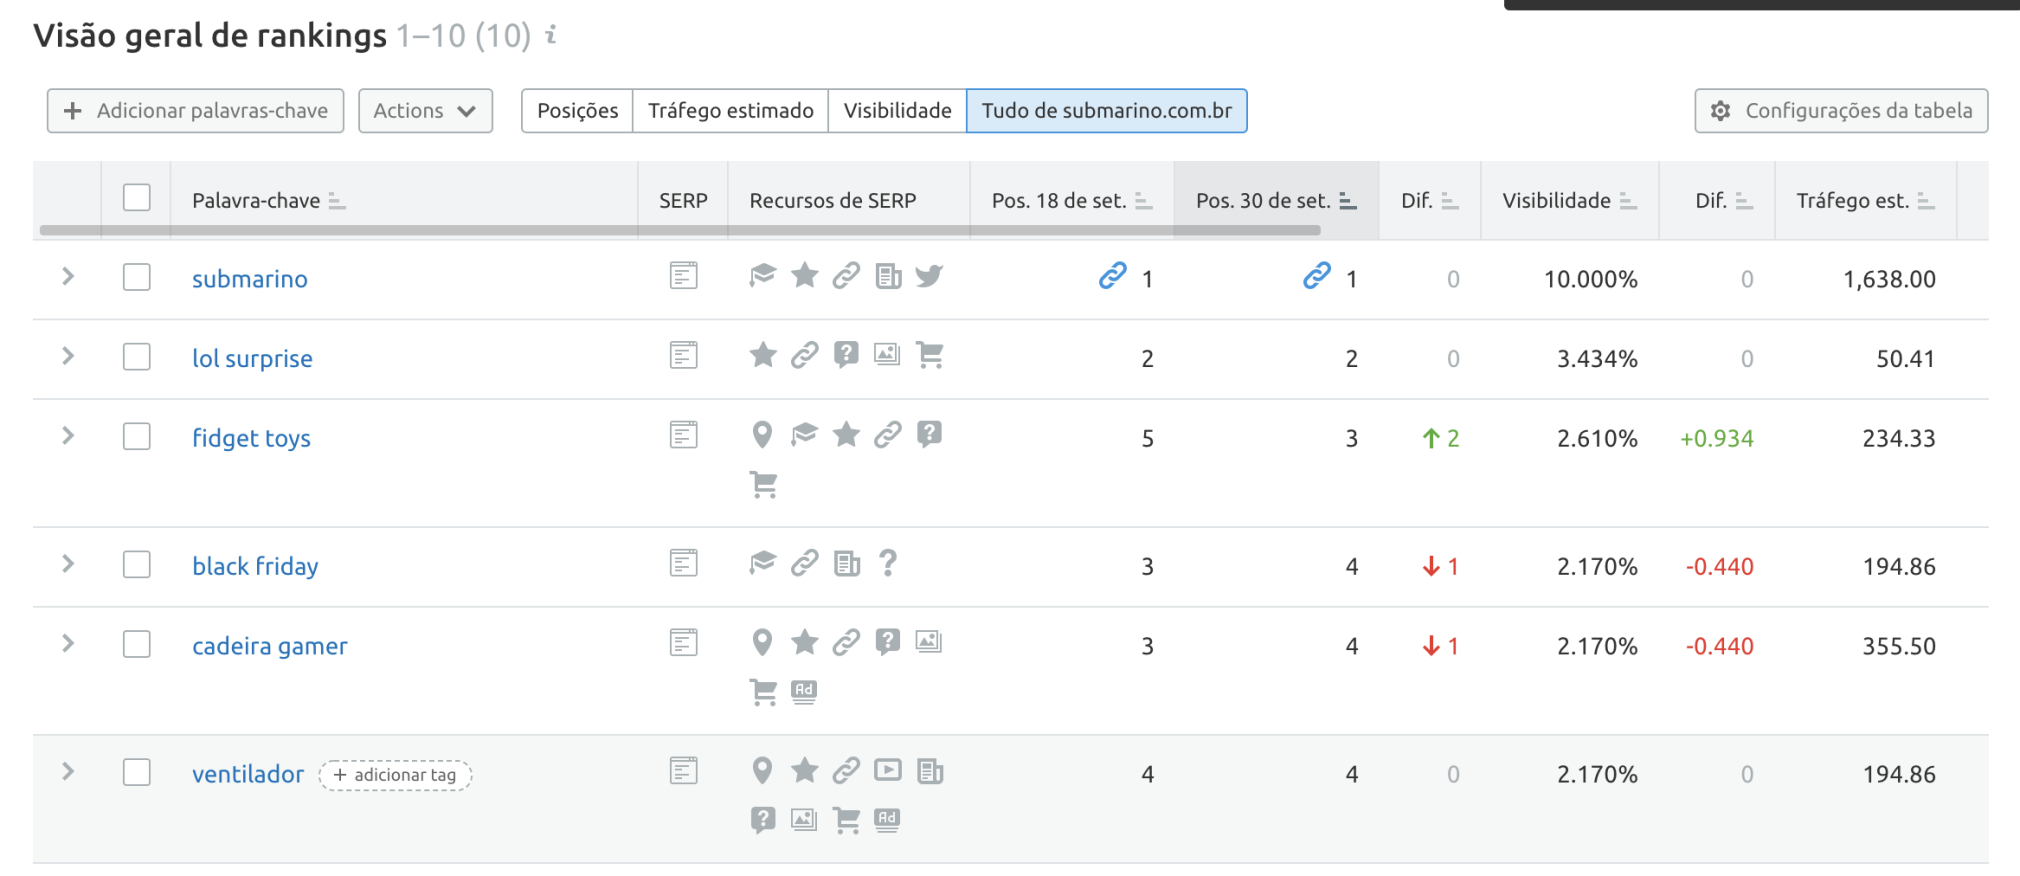Switch to Posições tab
Viewport: 2020px width, 876px height.
577,111
